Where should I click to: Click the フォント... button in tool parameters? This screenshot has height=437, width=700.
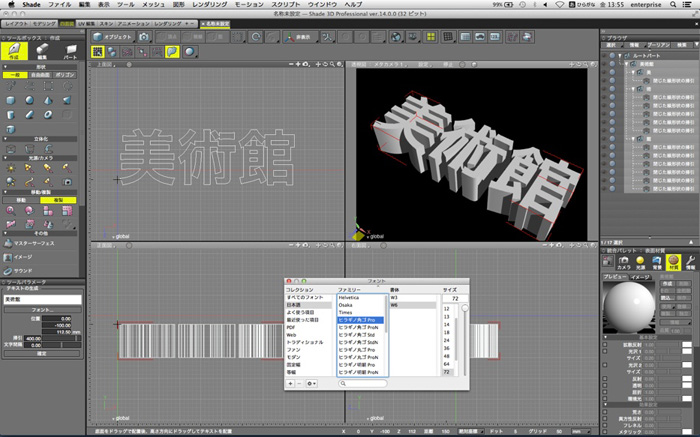[x=41, y=310]
